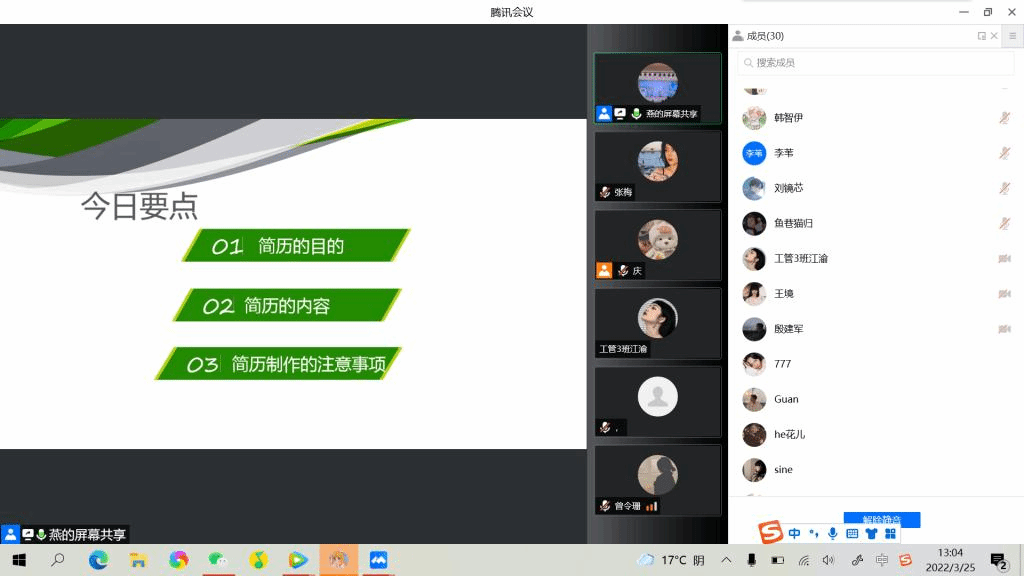Open Sogou input toolbox grid icon

(890, 534)
